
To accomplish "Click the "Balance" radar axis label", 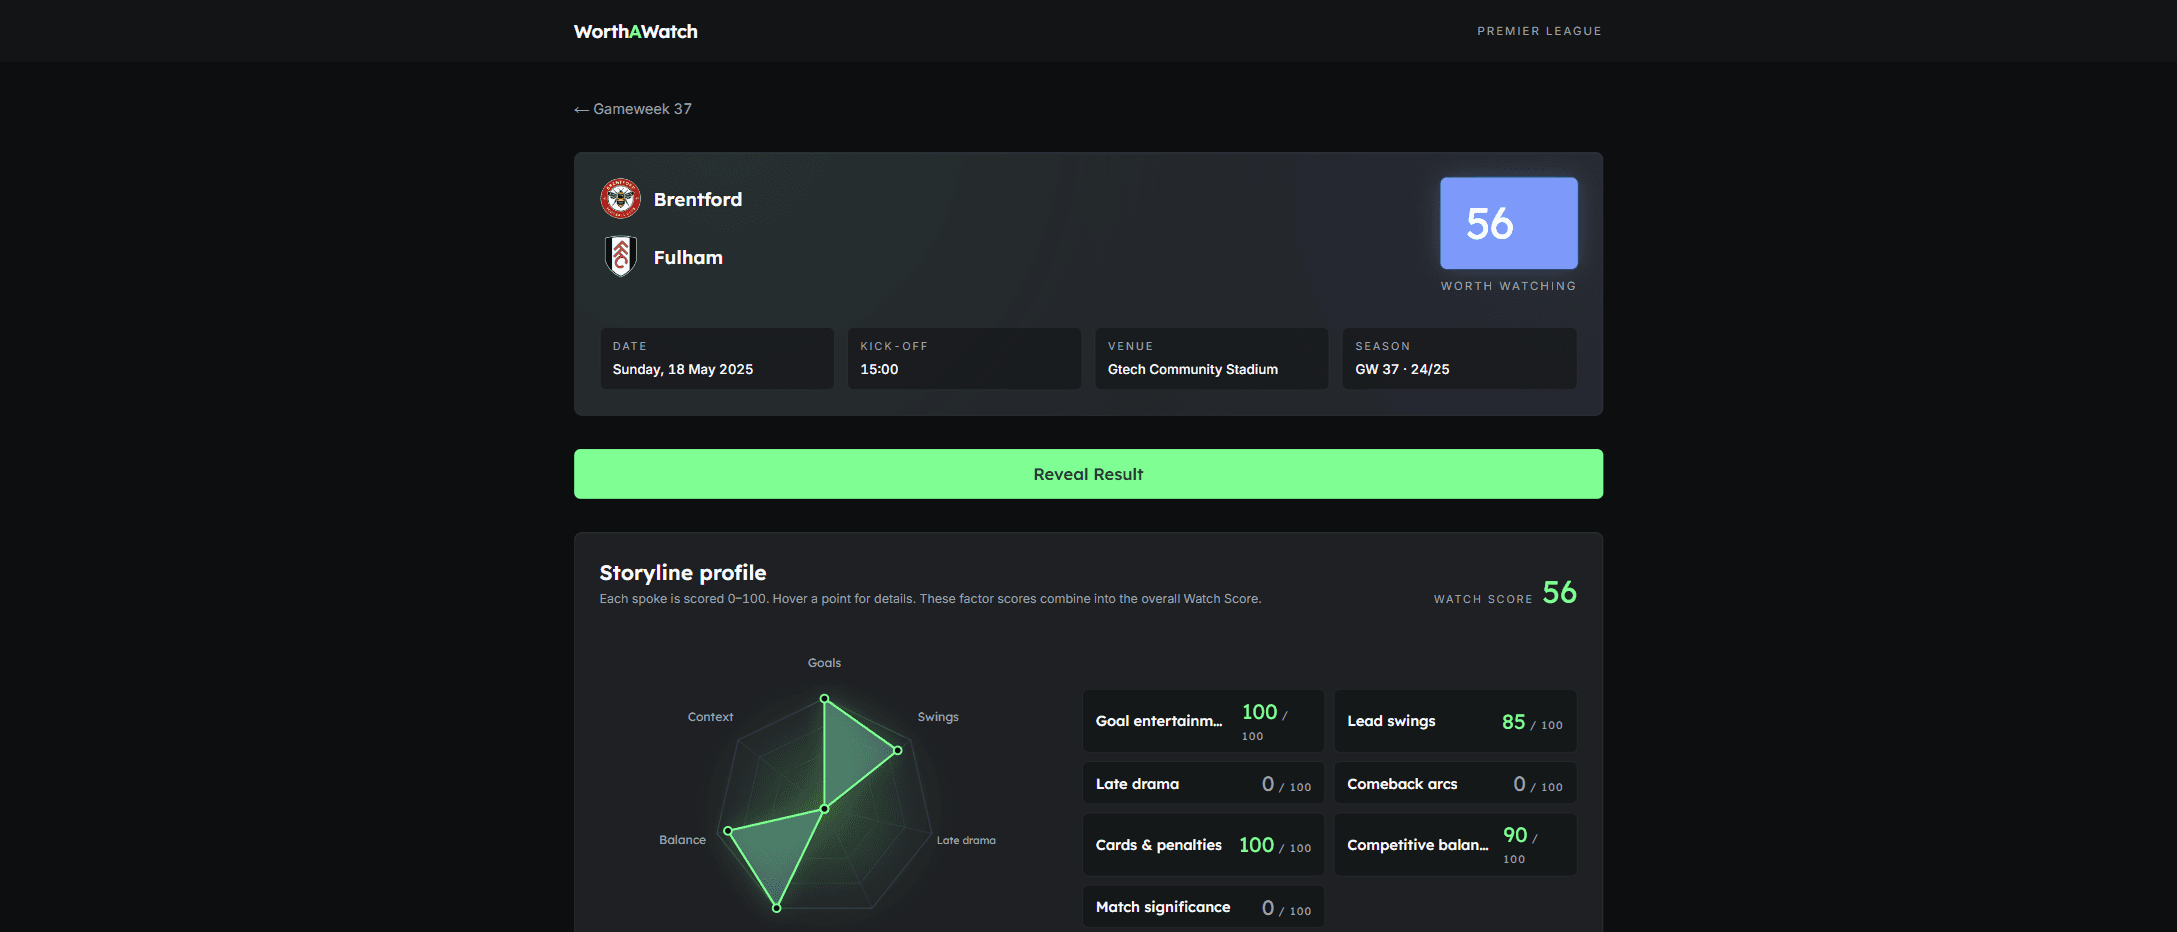I will [x=682, y=840].
